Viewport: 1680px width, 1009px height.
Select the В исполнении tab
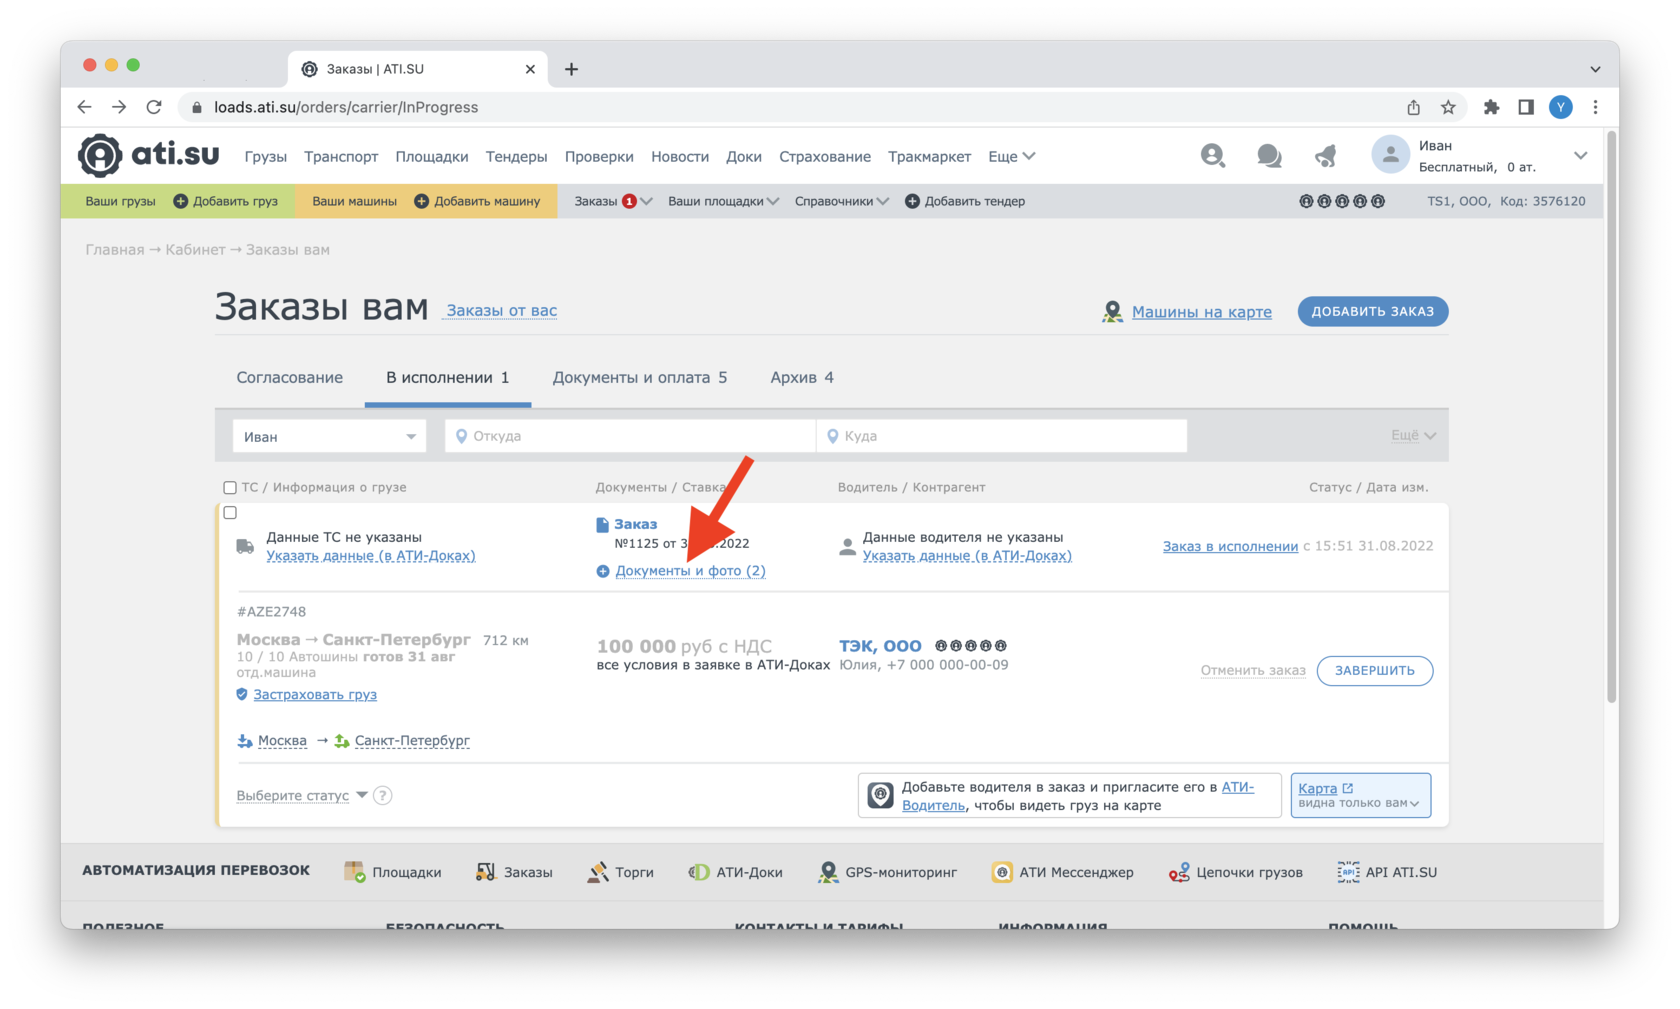pyautogui.click(x=448, y=378)
